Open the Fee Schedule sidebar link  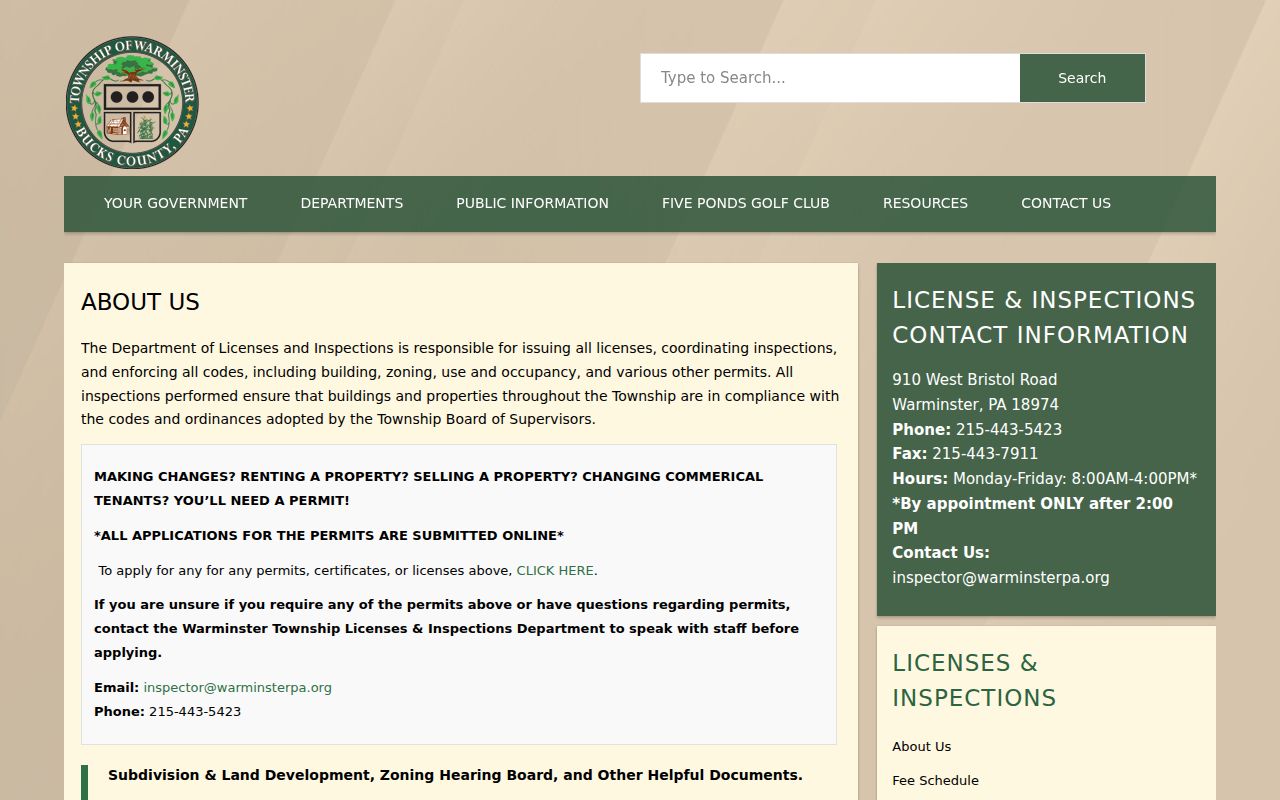936,781
